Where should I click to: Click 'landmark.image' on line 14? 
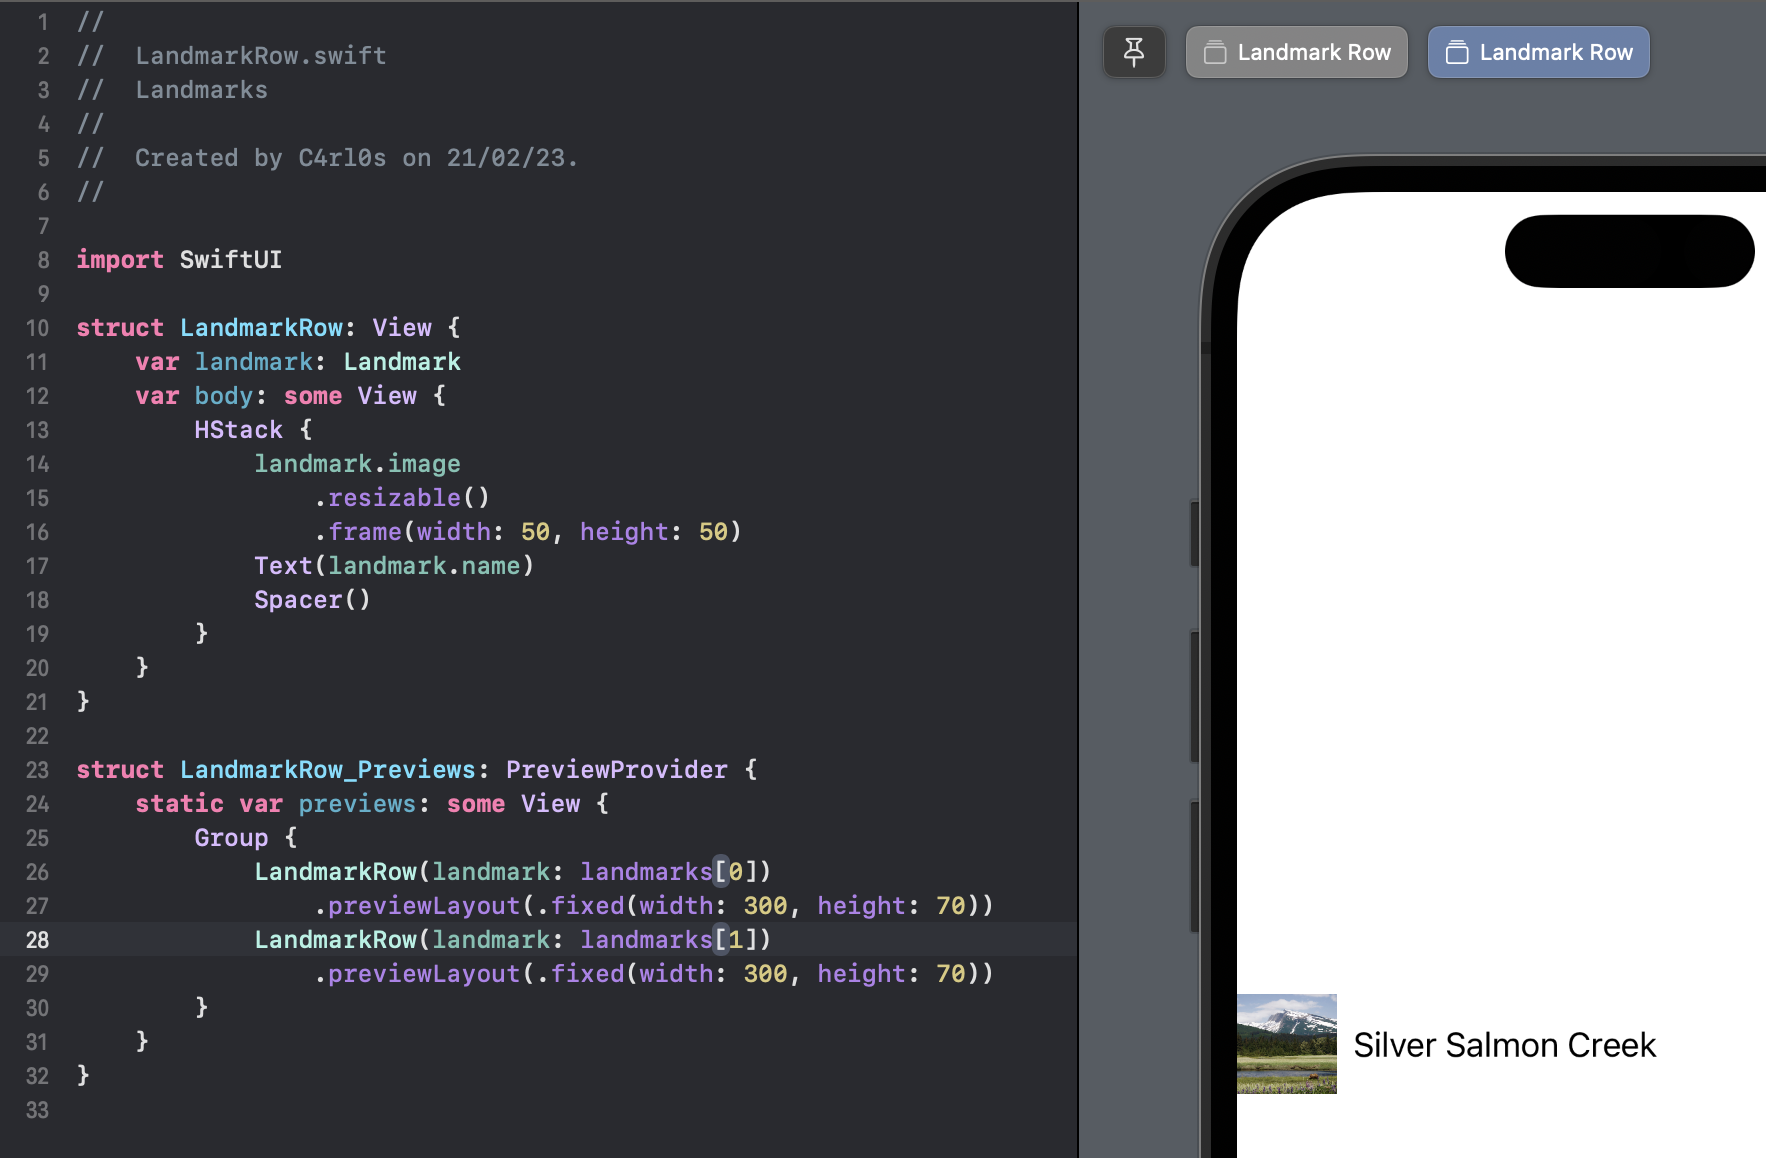pyautogui.click(x=357, y=464)
